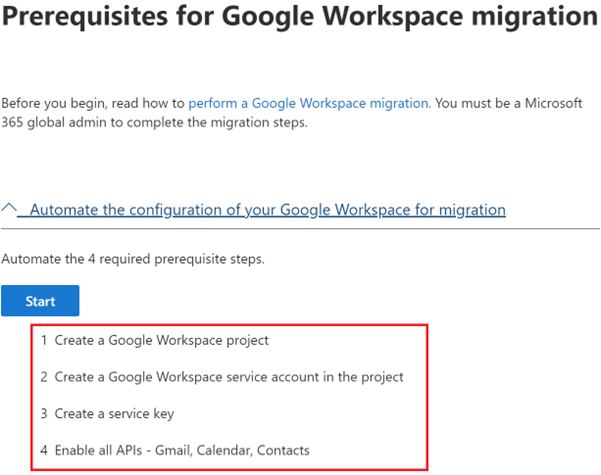
Task: Click the page title 'Prerequisites for Google Workspace migration'
Action: click(x=299, y=18)
